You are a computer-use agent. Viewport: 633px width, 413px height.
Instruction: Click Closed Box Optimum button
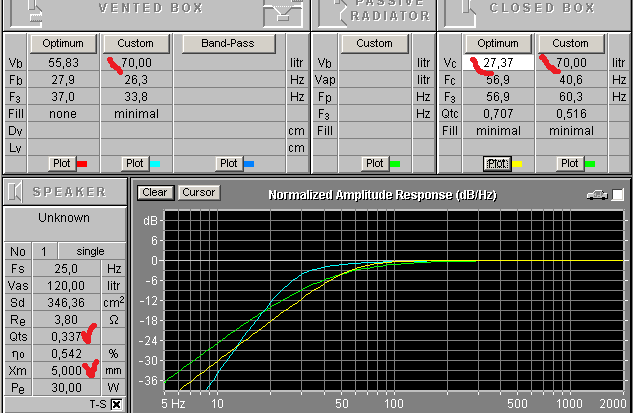point(498,43)
